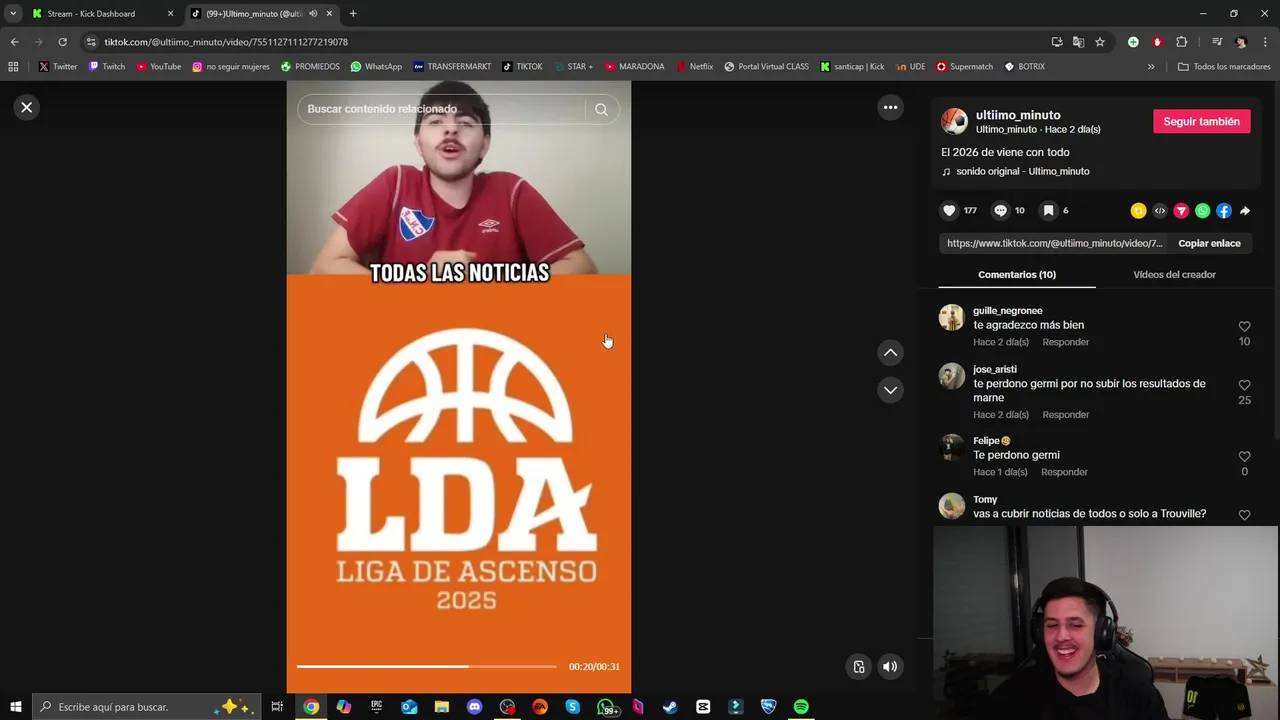The image size is (1280, 720).
Task: Mute the tab via the speaker icon
Action: point(313,14)
